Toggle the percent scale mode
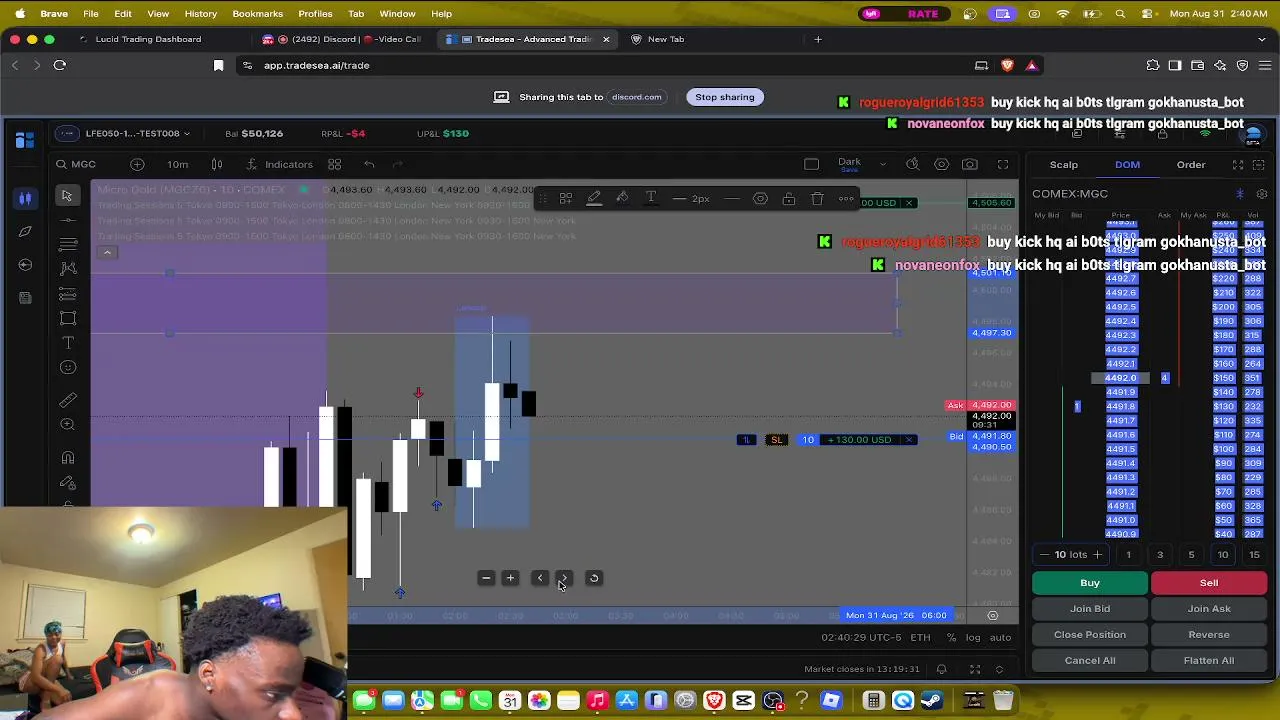The image size is (1280, 720). click(951, 638)
